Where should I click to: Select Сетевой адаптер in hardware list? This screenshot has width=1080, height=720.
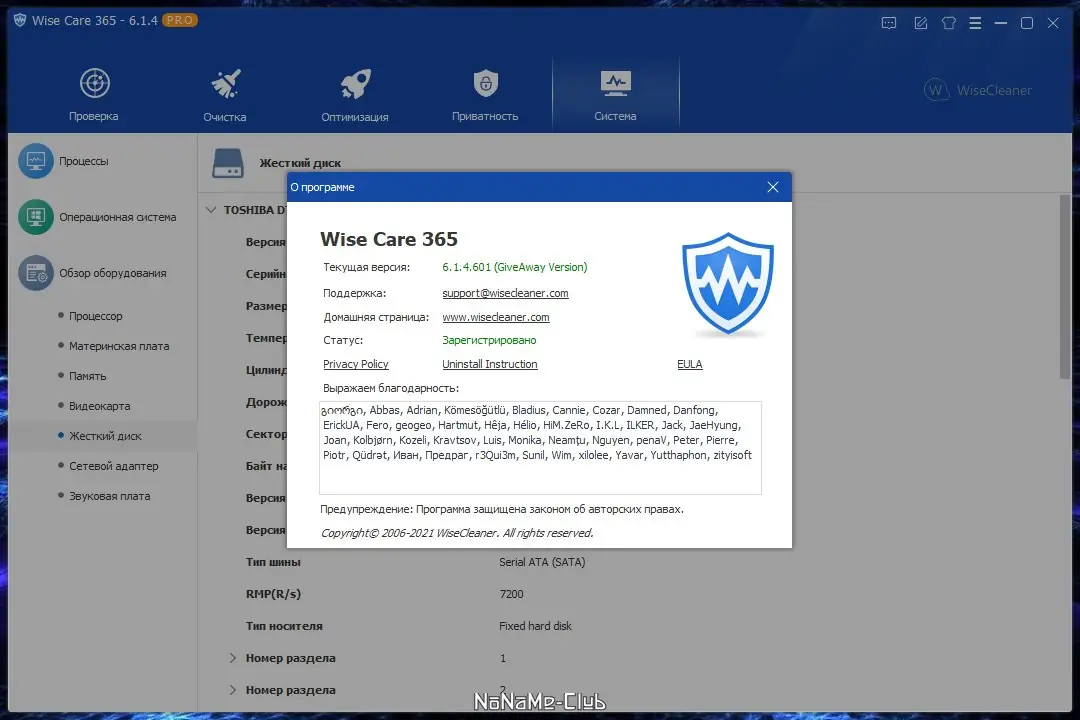[114, 466]
